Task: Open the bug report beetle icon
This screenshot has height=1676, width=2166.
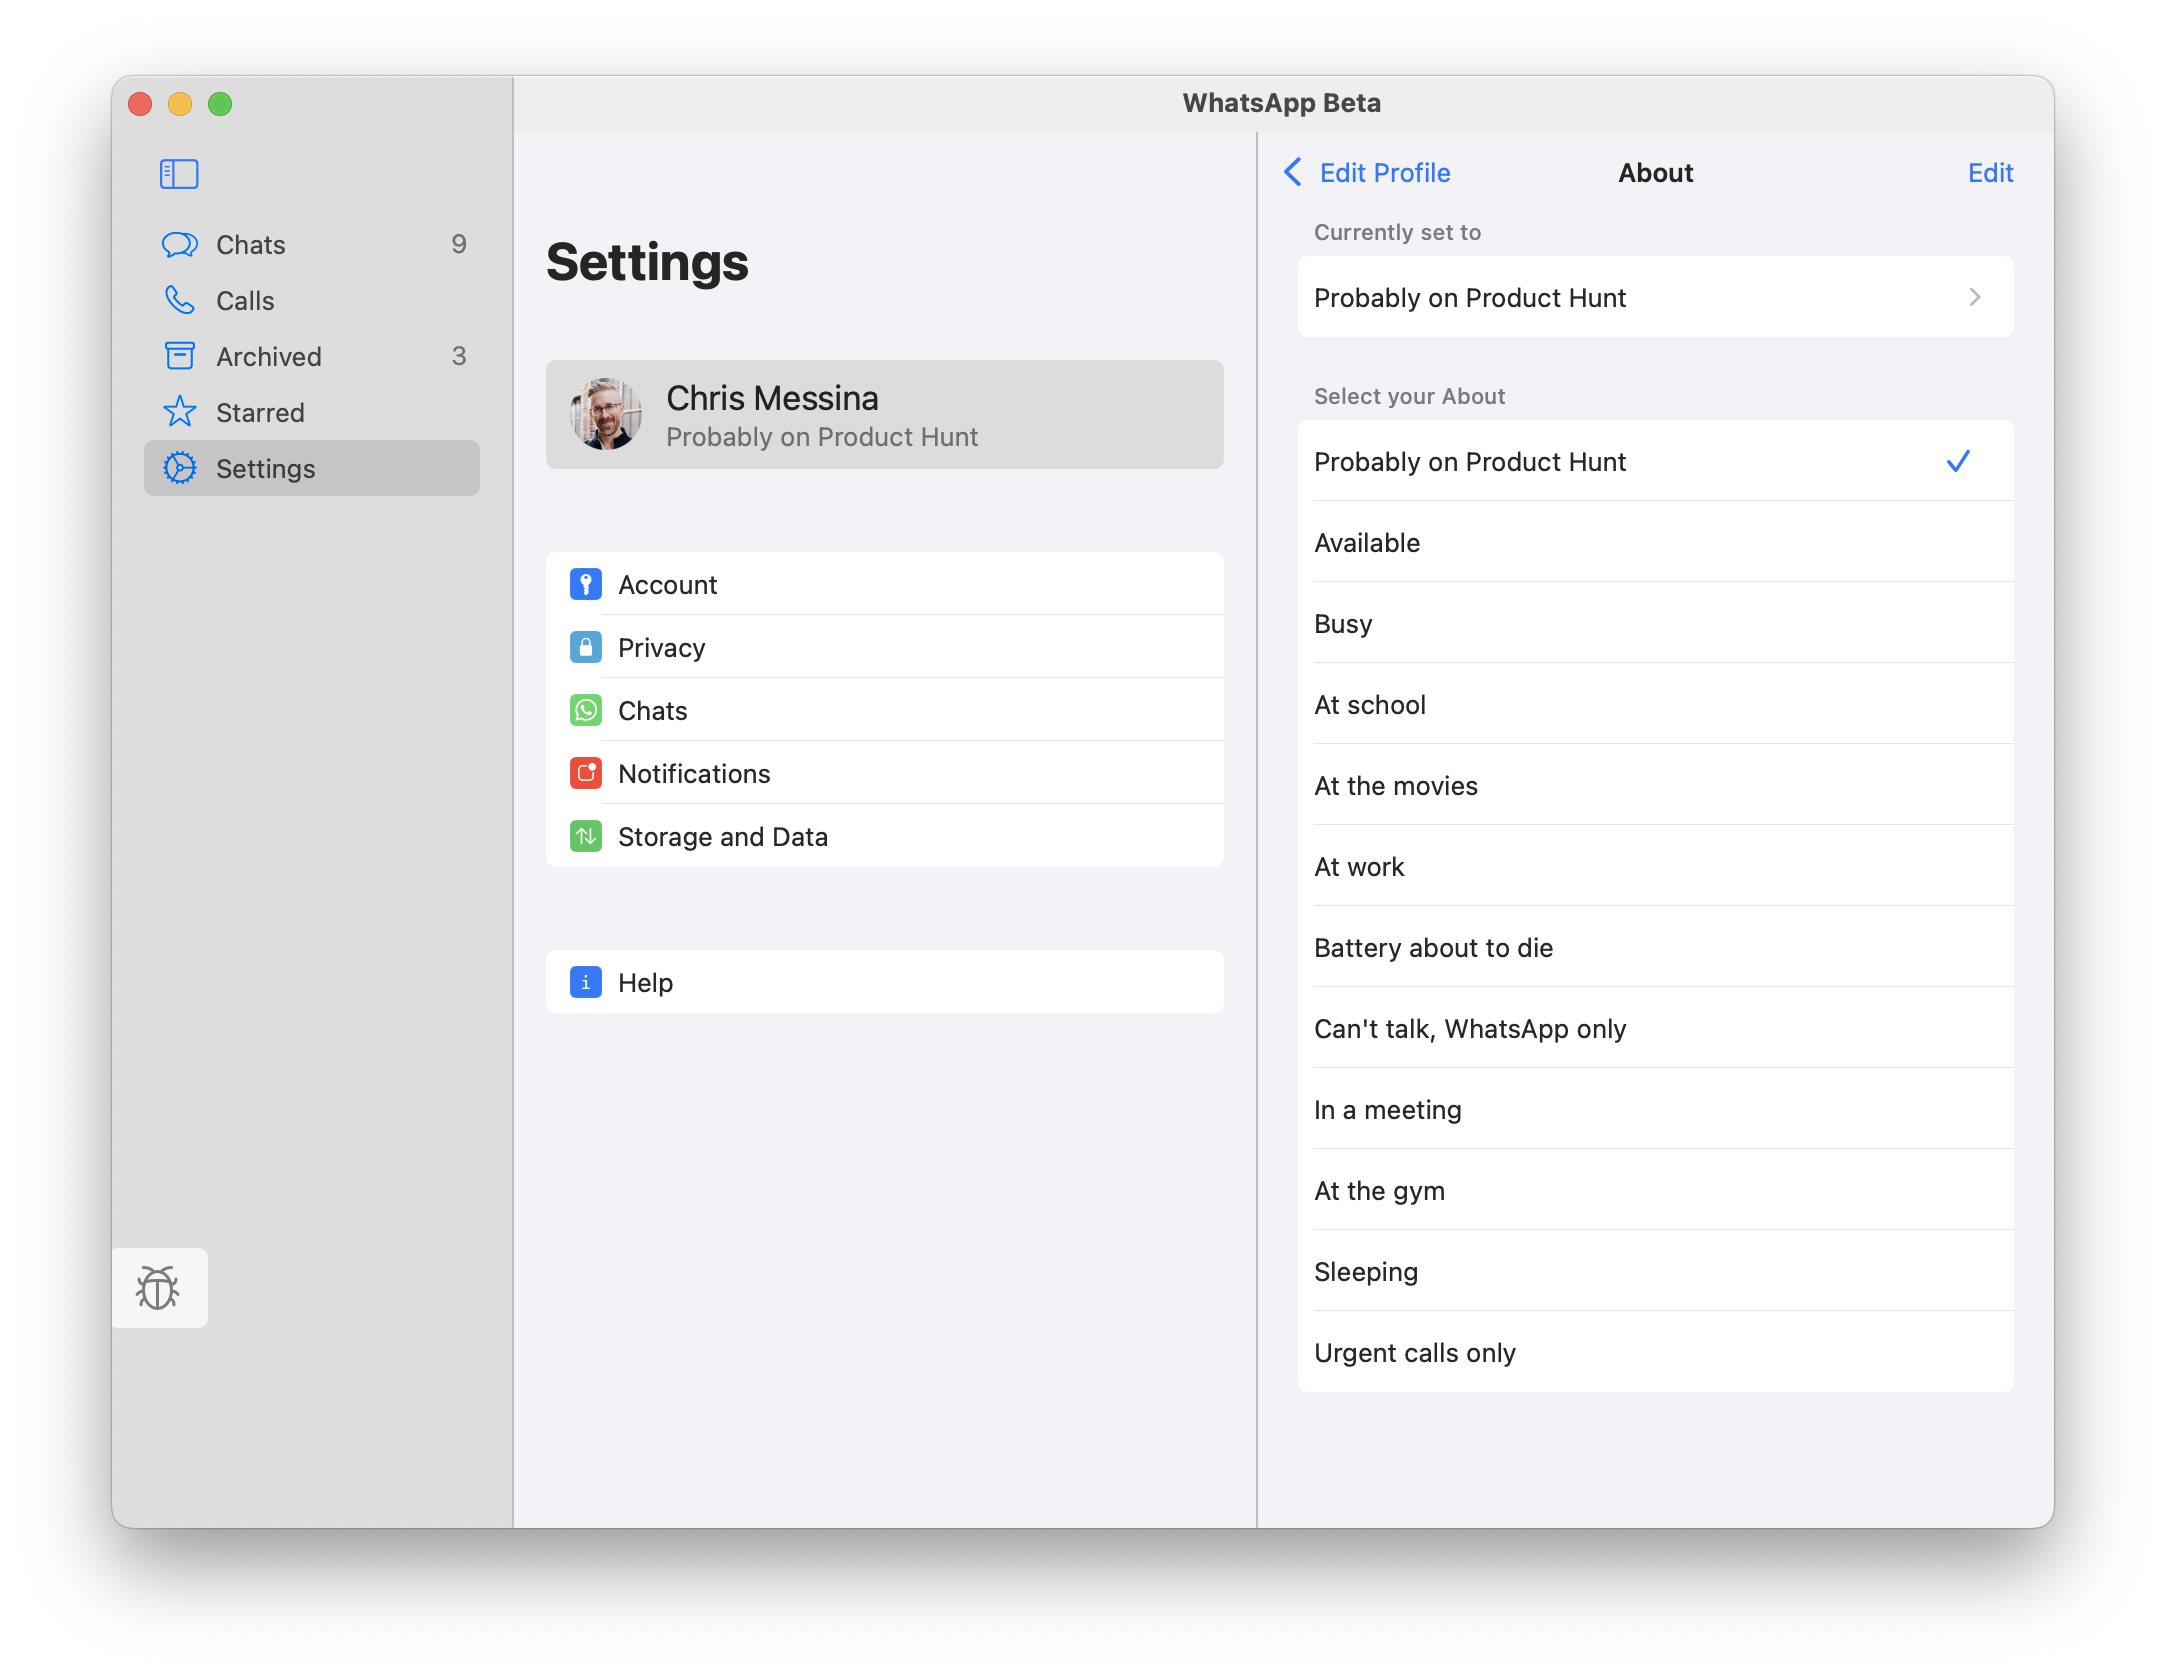Action: (159, 1288)
